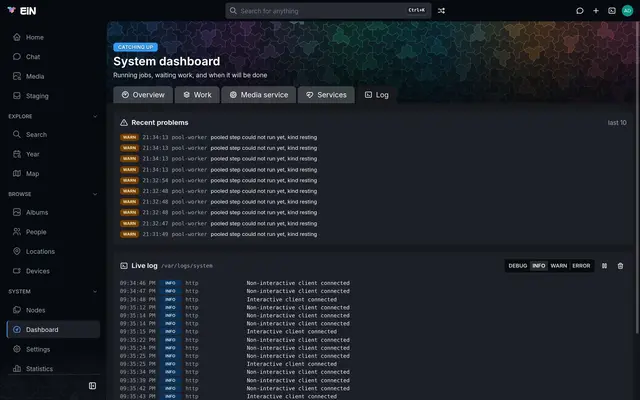Open Staging in sidebar
The image size is (640, 400).
53,96
